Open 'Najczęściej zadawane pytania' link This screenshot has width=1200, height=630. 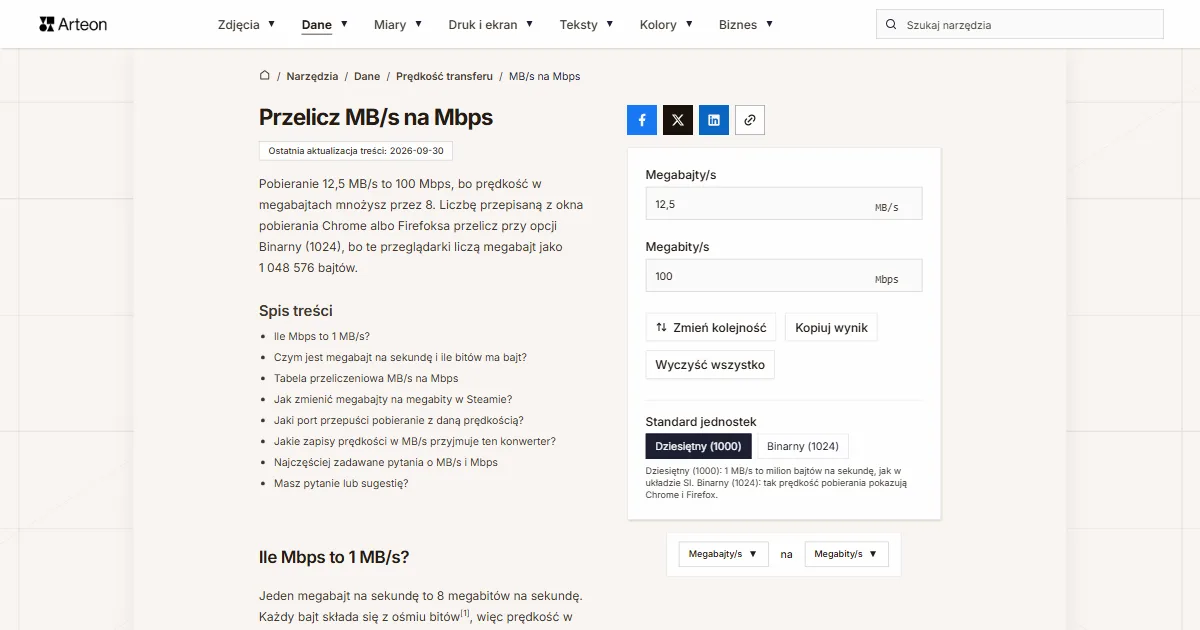click(x=386, y=462)
